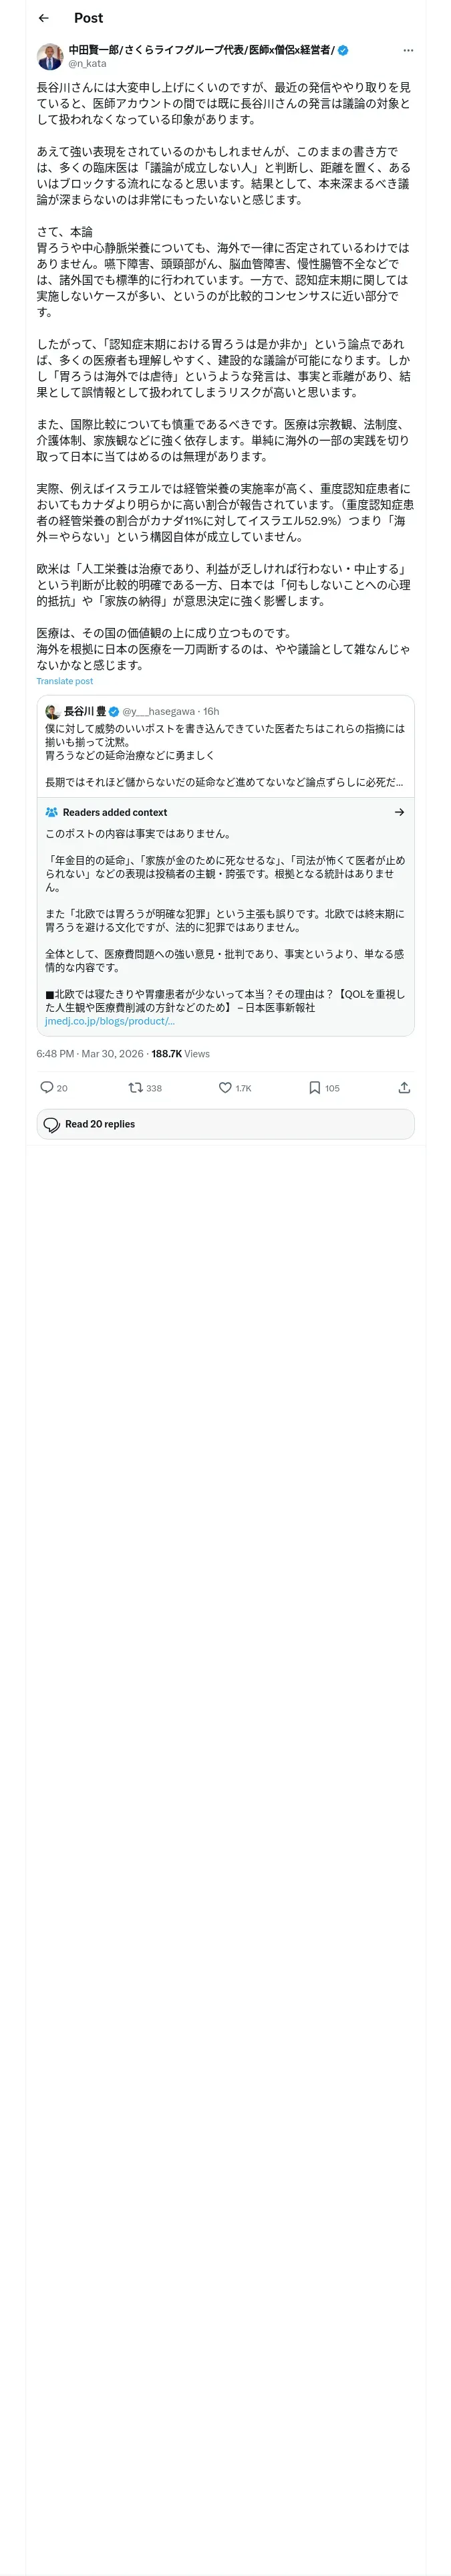Click Translate post link
451x2576 pixels.
pyautogui.click(x=64, y=681)
